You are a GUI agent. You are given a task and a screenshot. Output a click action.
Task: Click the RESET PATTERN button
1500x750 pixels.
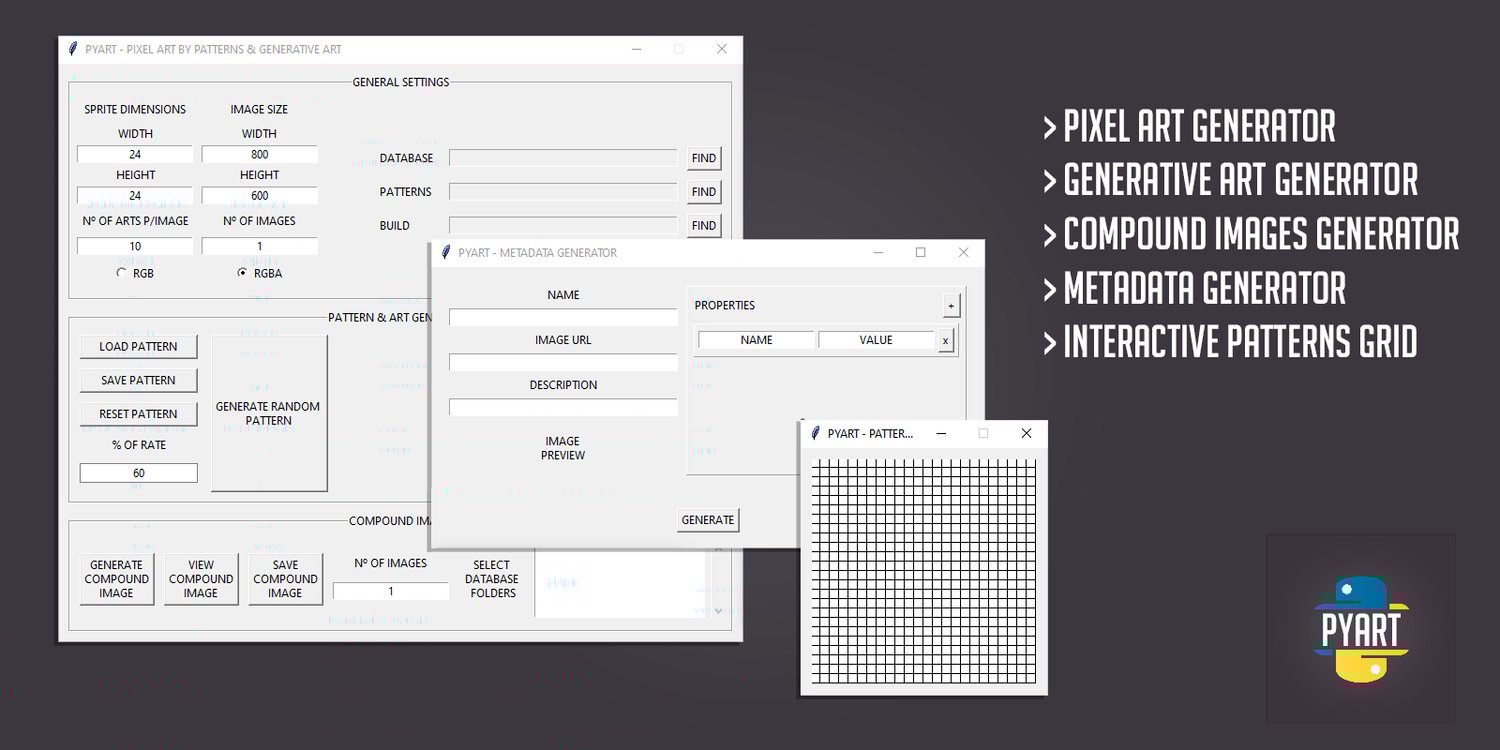coord(138,414)
